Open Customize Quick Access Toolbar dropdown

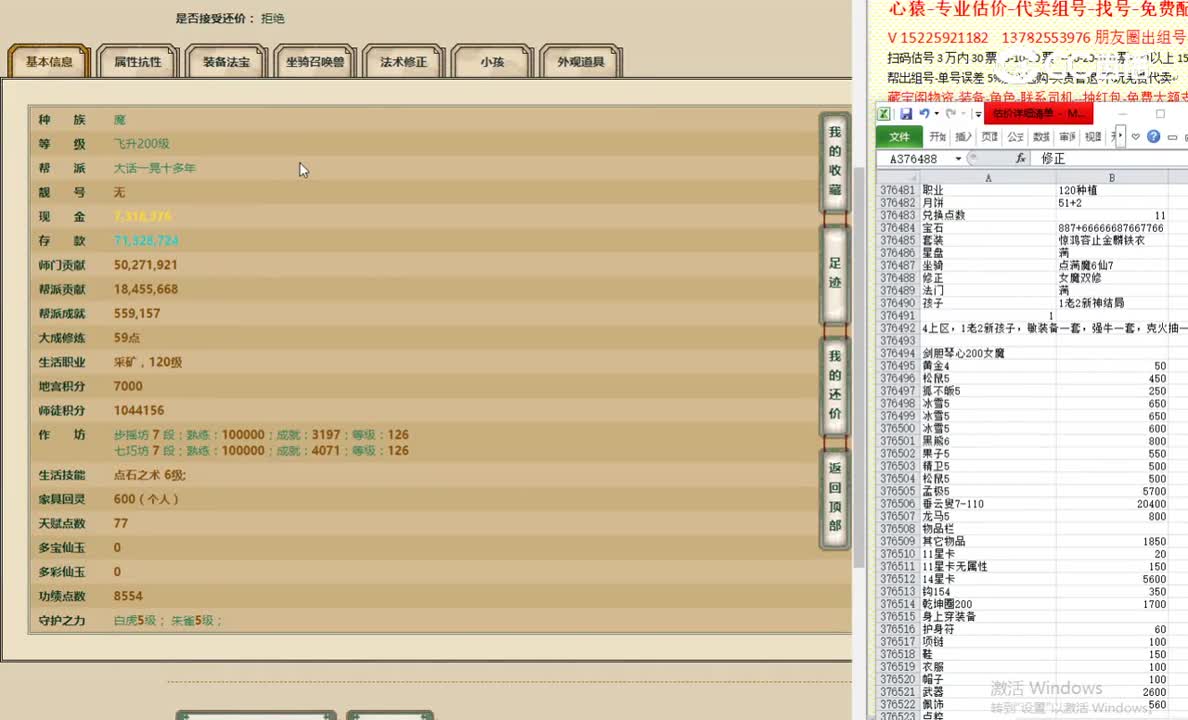coord(977,114)
